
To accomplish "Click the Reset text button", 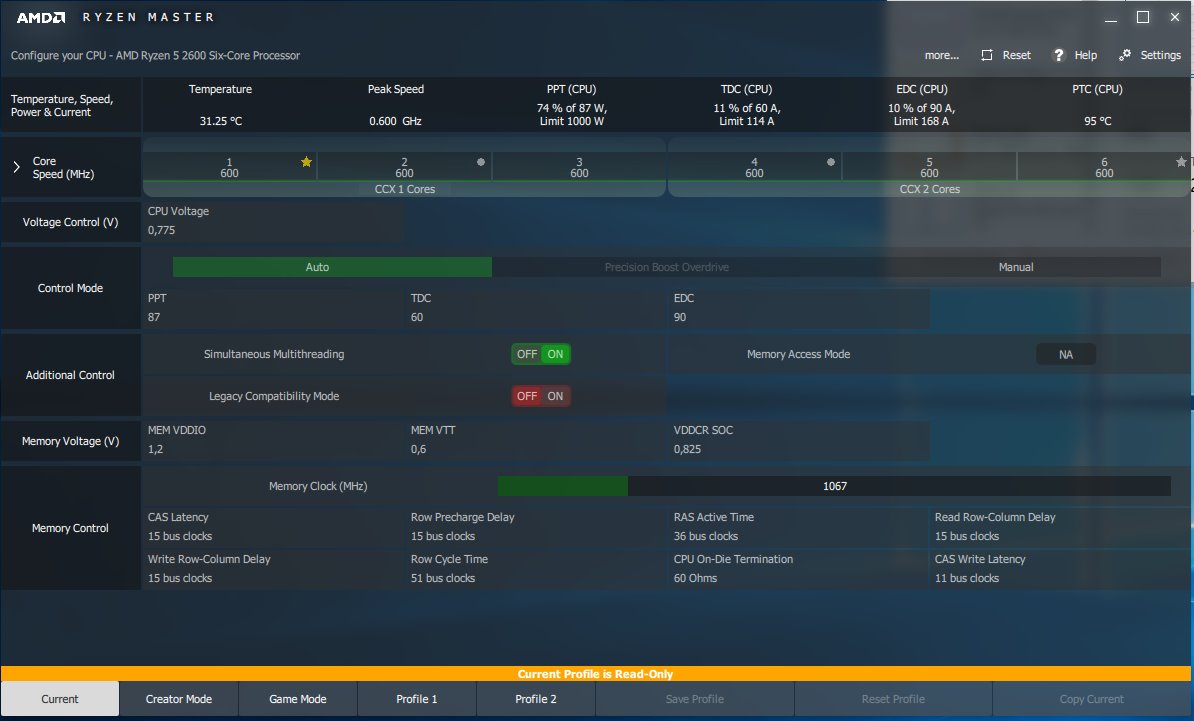I will [x=1017, y=55].
